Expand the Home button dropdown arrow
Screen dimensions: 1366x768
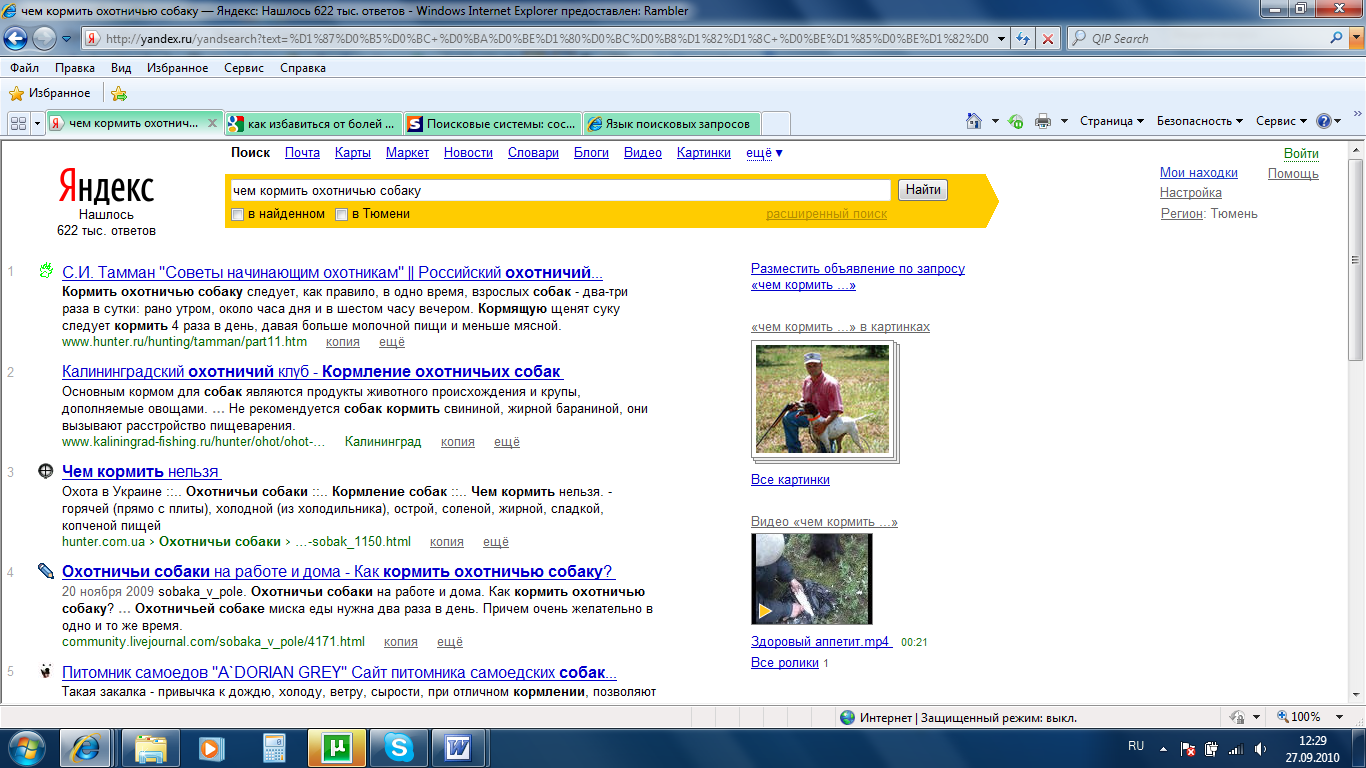(x=995, y=121)
